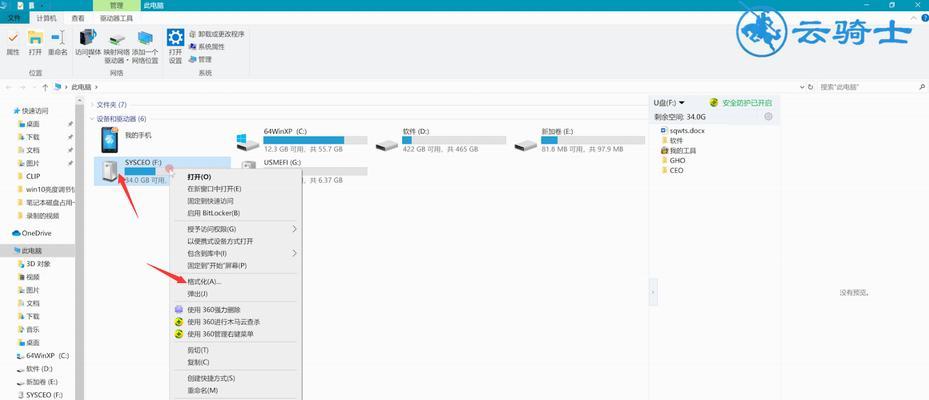
Task: Click 管理 in the 系统 ribbon group
Action: (x=200, y=59)
